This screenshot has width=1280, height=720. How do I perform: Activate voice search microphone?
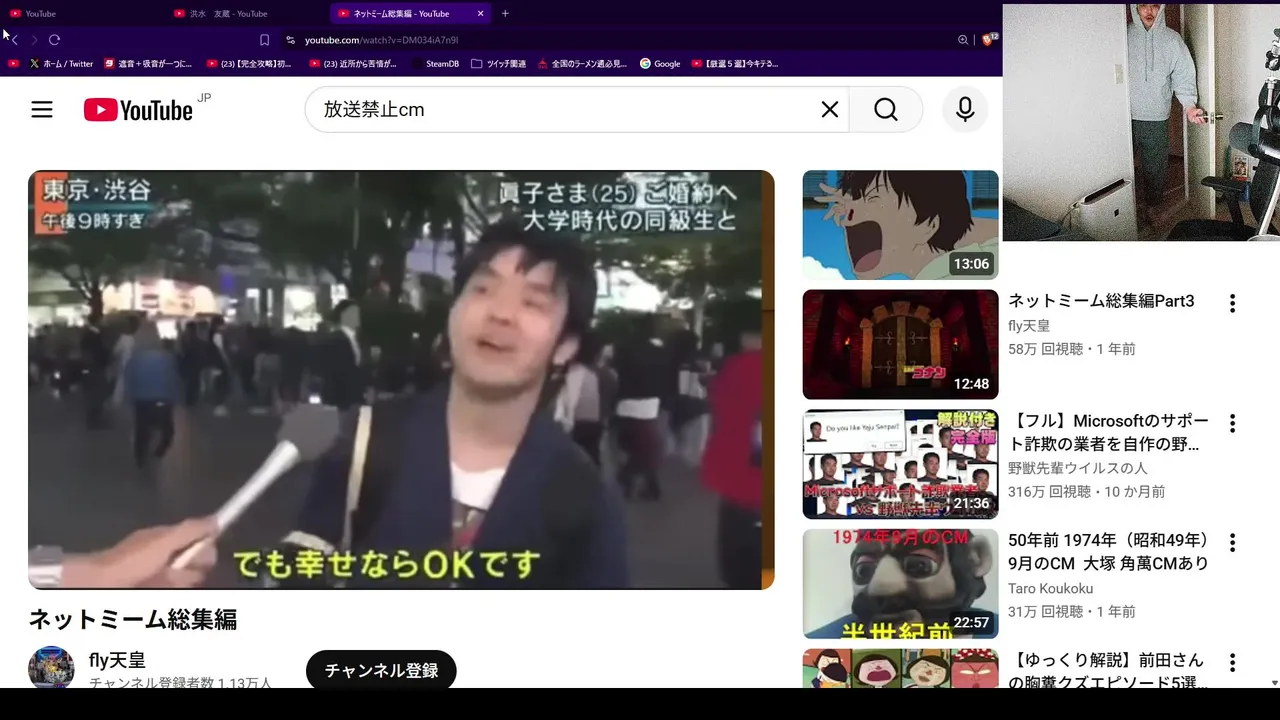pos(965,110)
